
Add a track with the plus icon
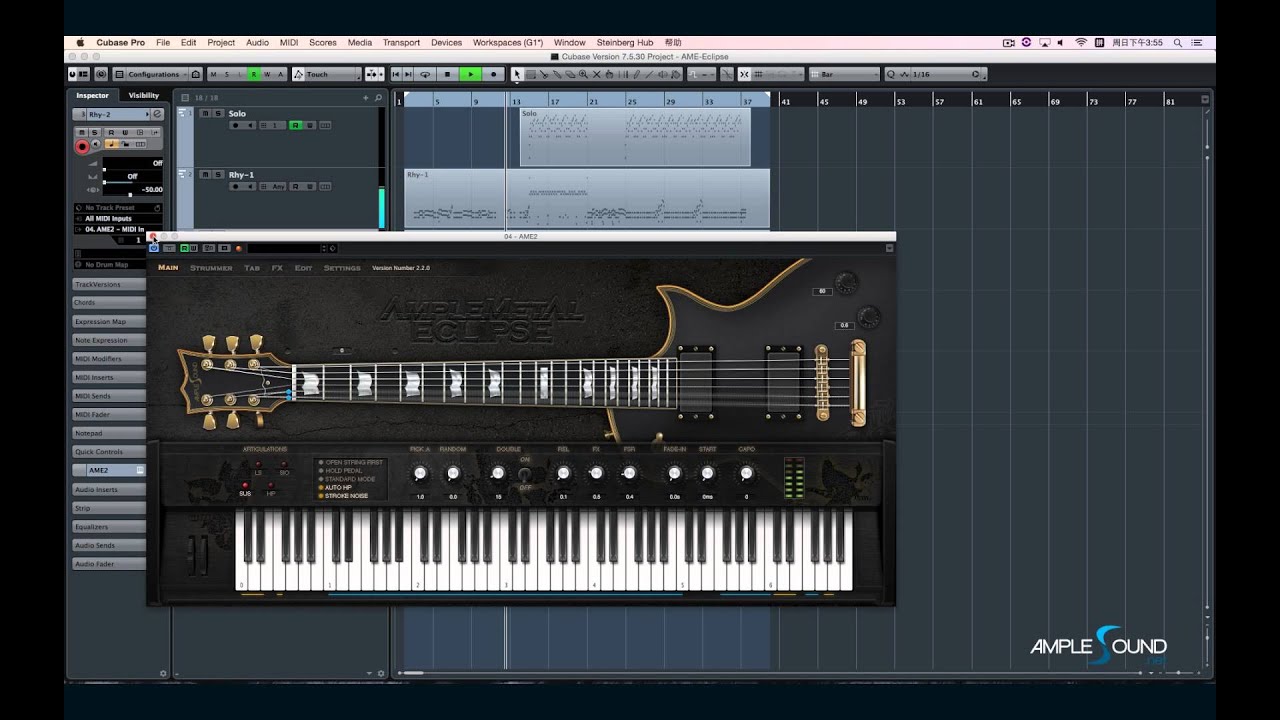pos(367,98)
